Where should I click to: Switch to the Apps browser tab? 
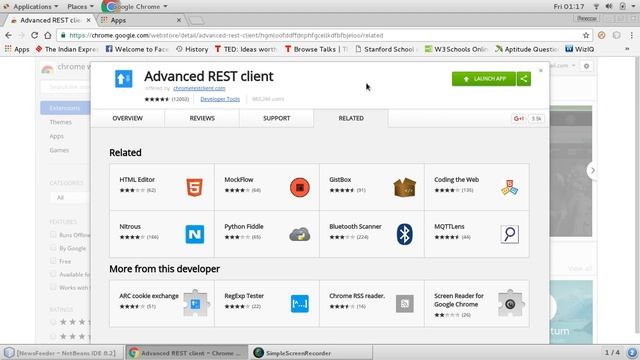pos(141,20)
